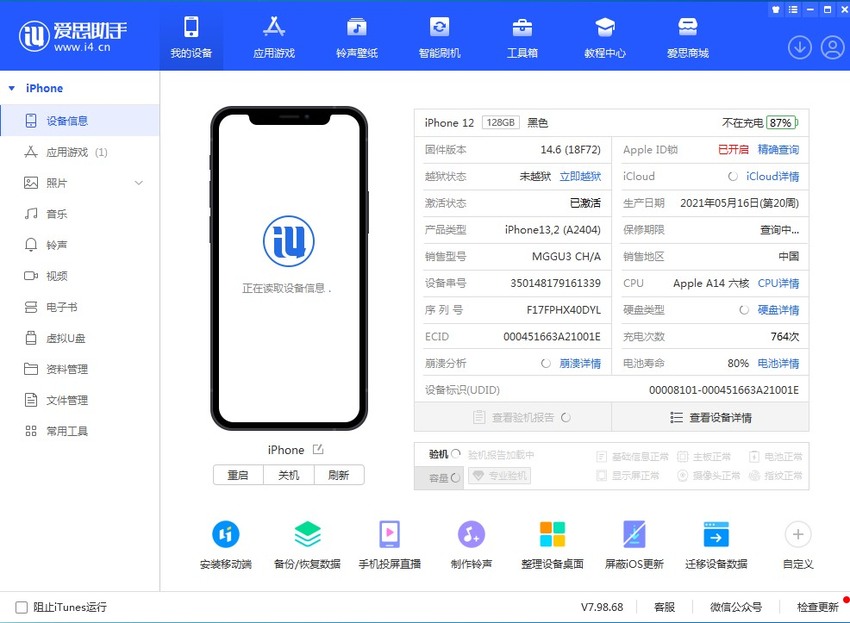Open the CPU详情 link
850x623 pixels.
pos(778,283)
